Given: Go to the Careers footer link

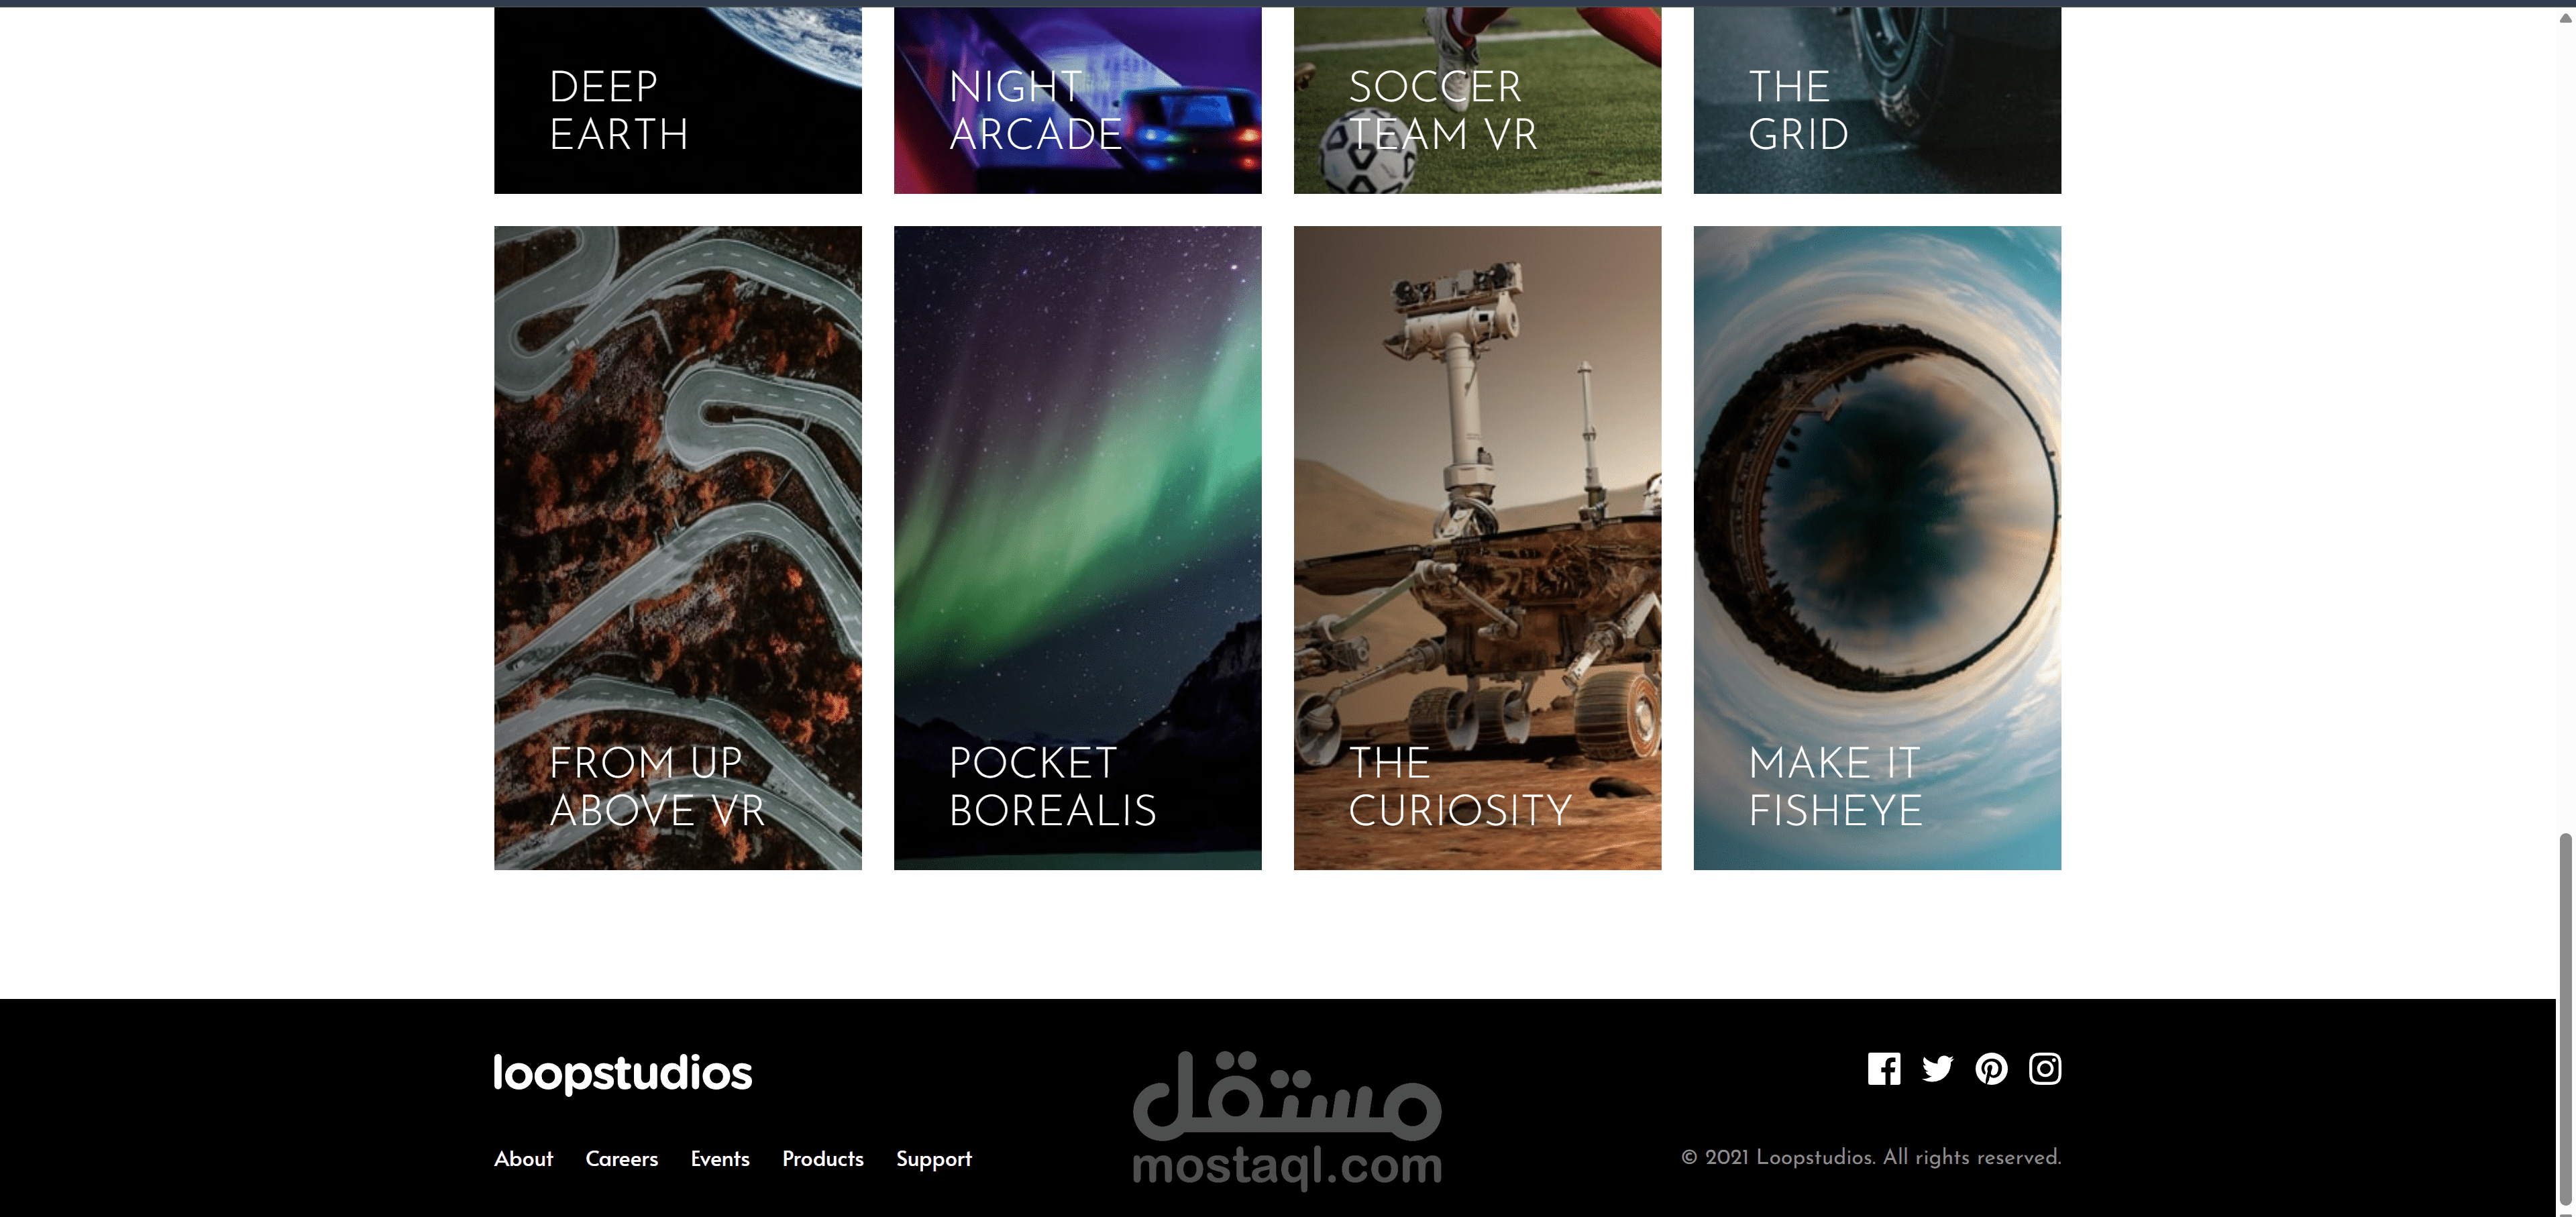Looking at the screenshot, I should (622, 1158).
